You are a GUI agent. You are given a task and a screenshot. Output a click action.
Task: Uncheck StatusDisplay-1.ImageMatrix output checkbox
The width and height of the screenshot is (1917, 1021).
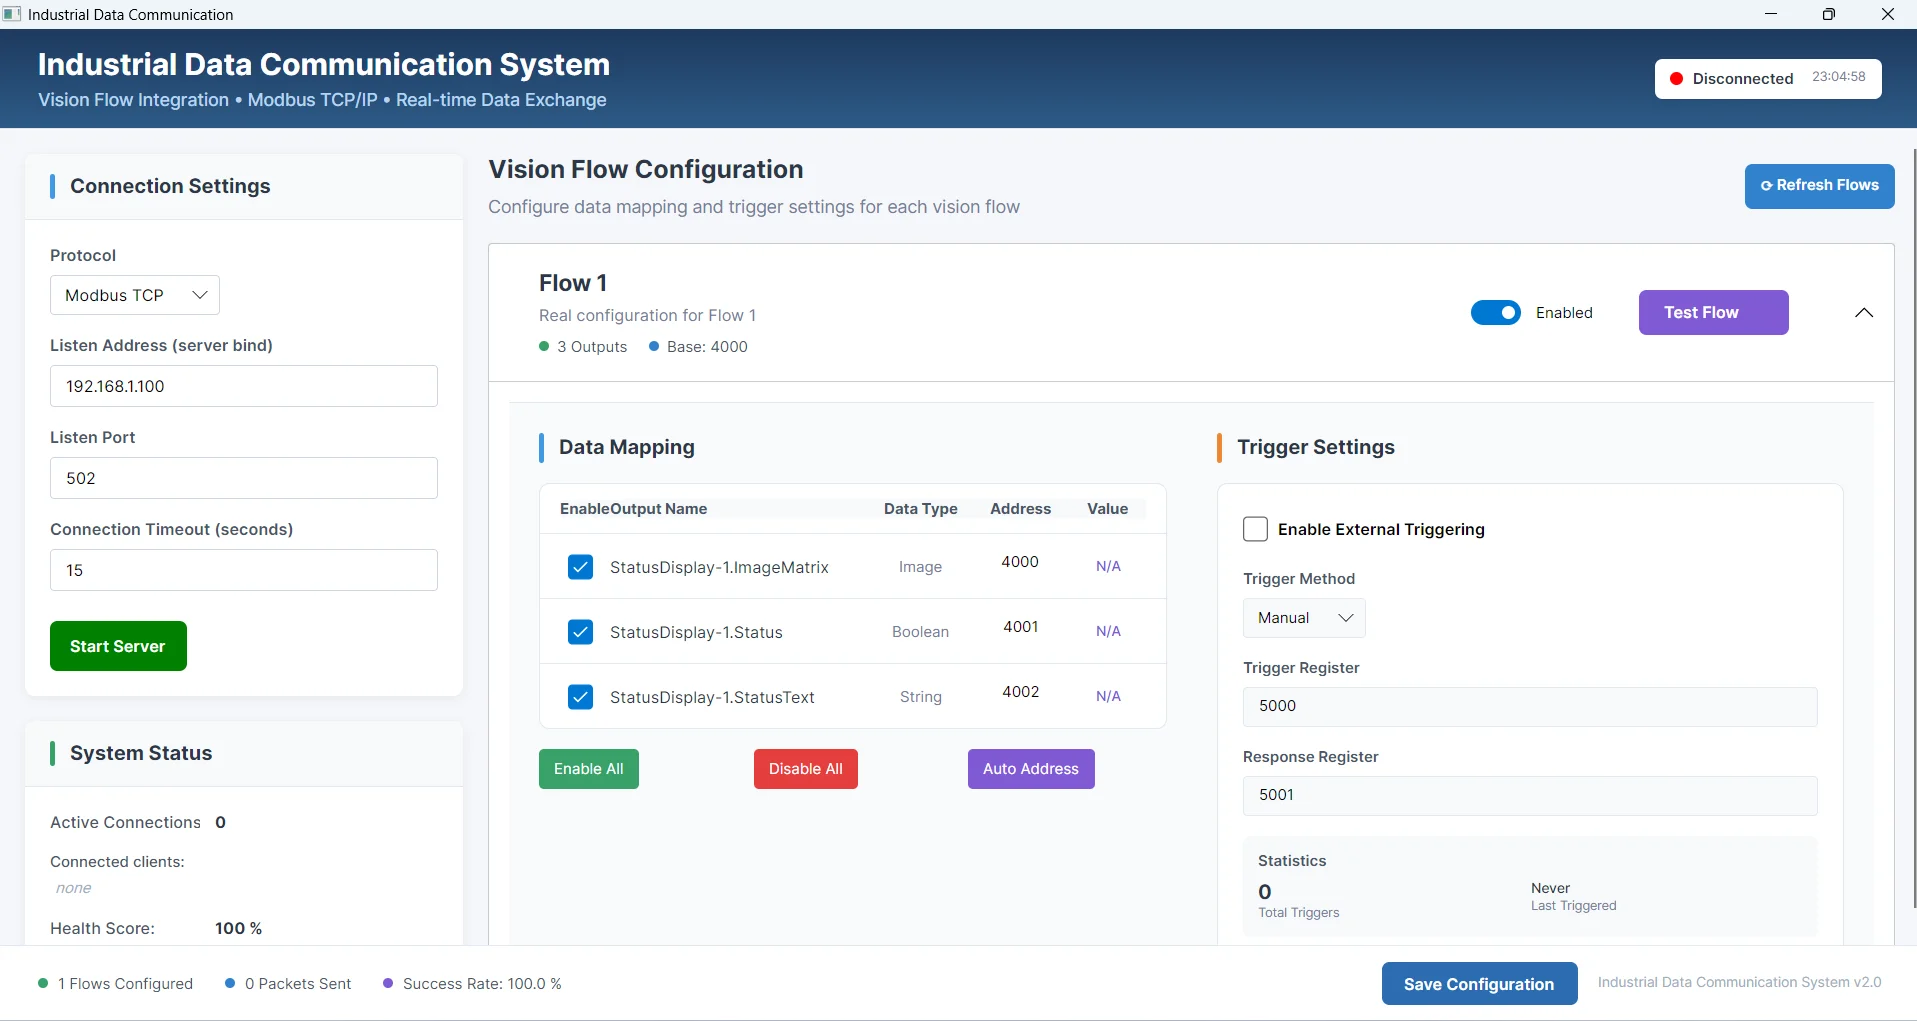[x=580, y=567]
